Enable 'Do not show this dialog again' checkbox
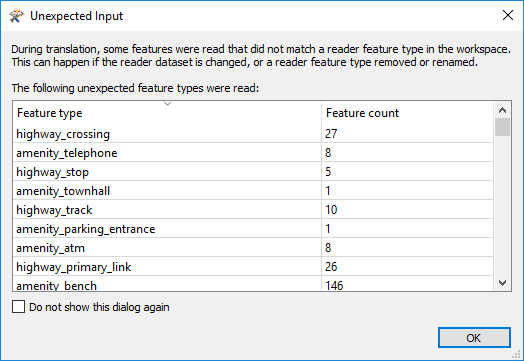Viewport: 524px width, 361px height. coord(18,307)
